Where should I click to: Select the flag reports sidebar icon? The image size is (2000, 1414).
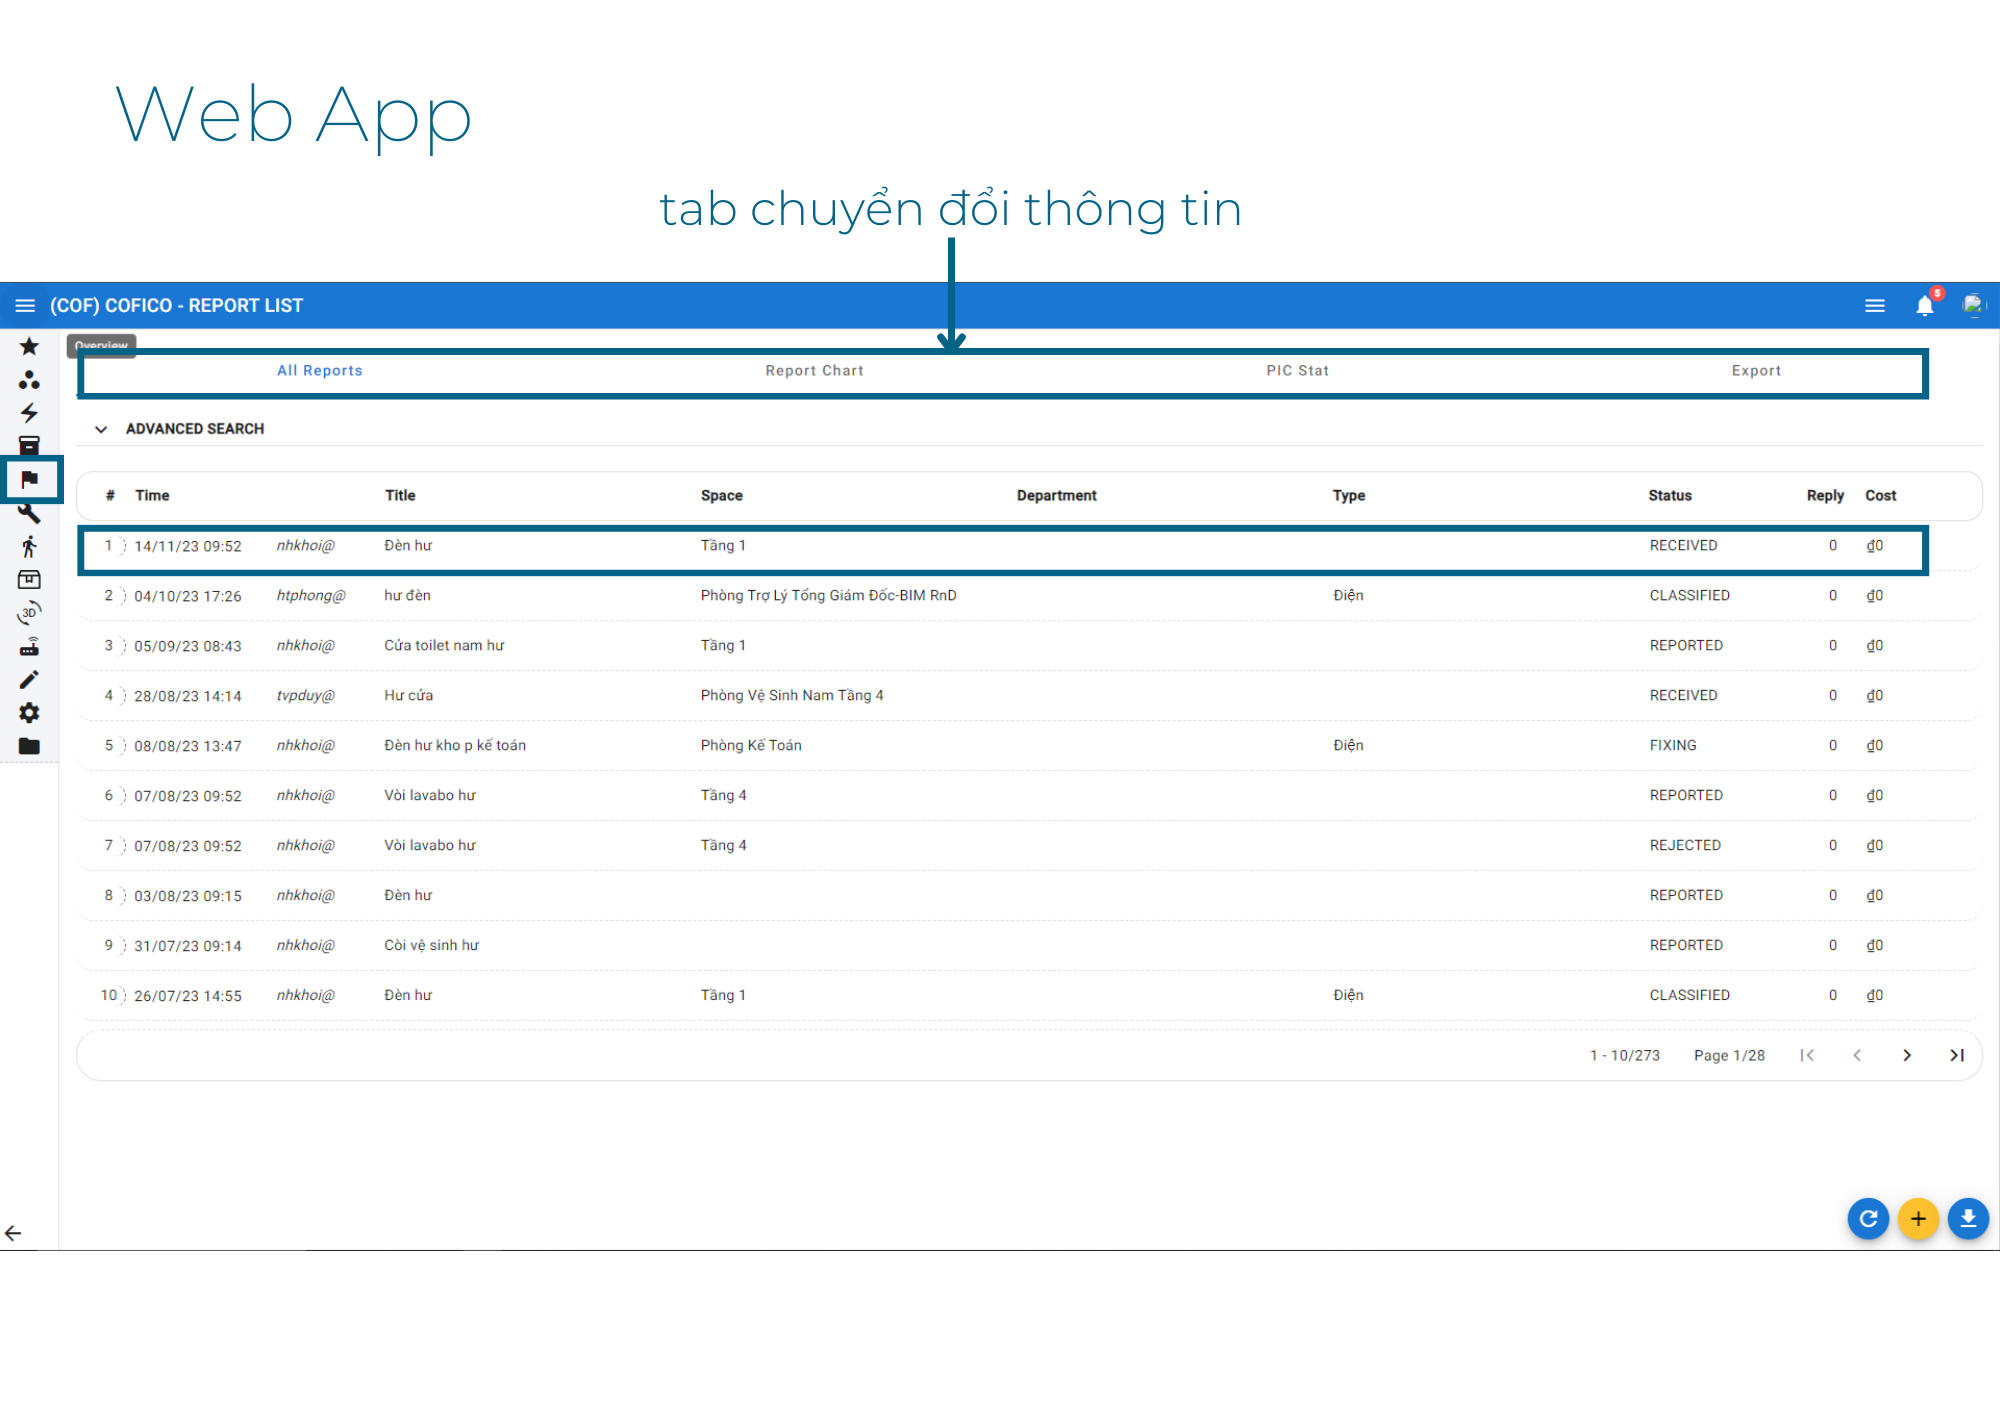(30, 480)
